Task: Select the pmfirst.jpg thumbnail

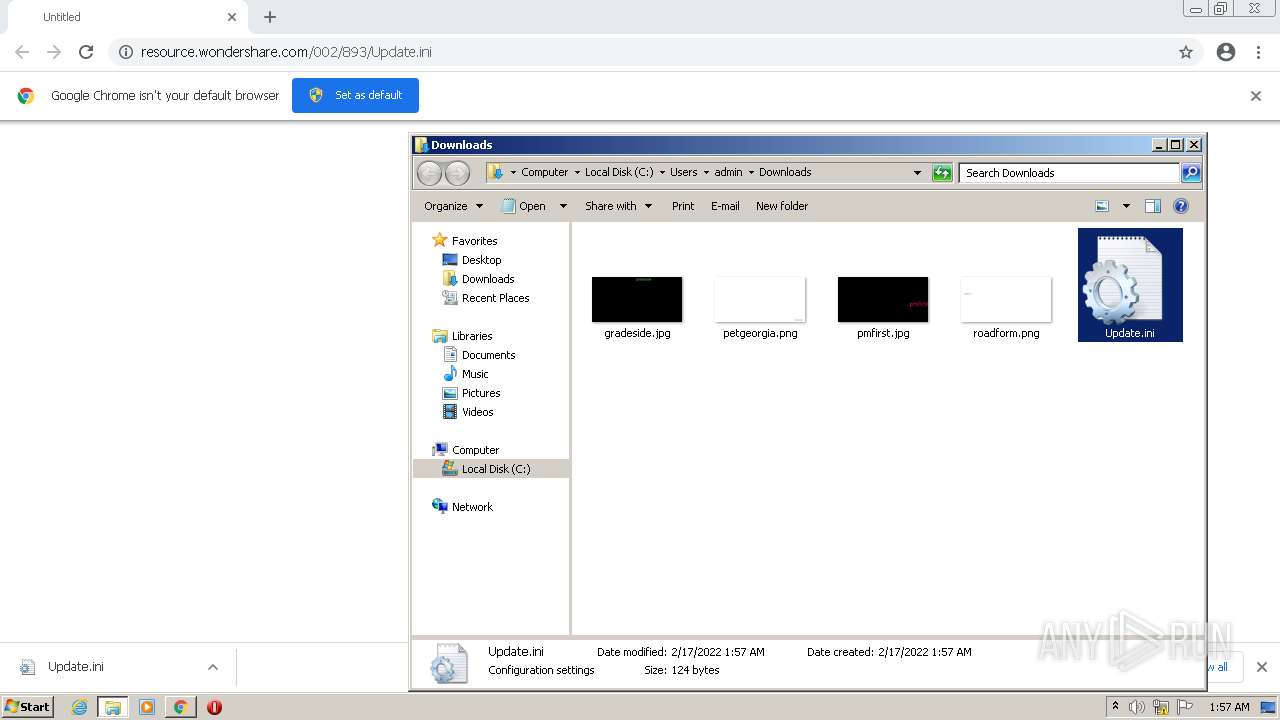Action: coord(883,300)
